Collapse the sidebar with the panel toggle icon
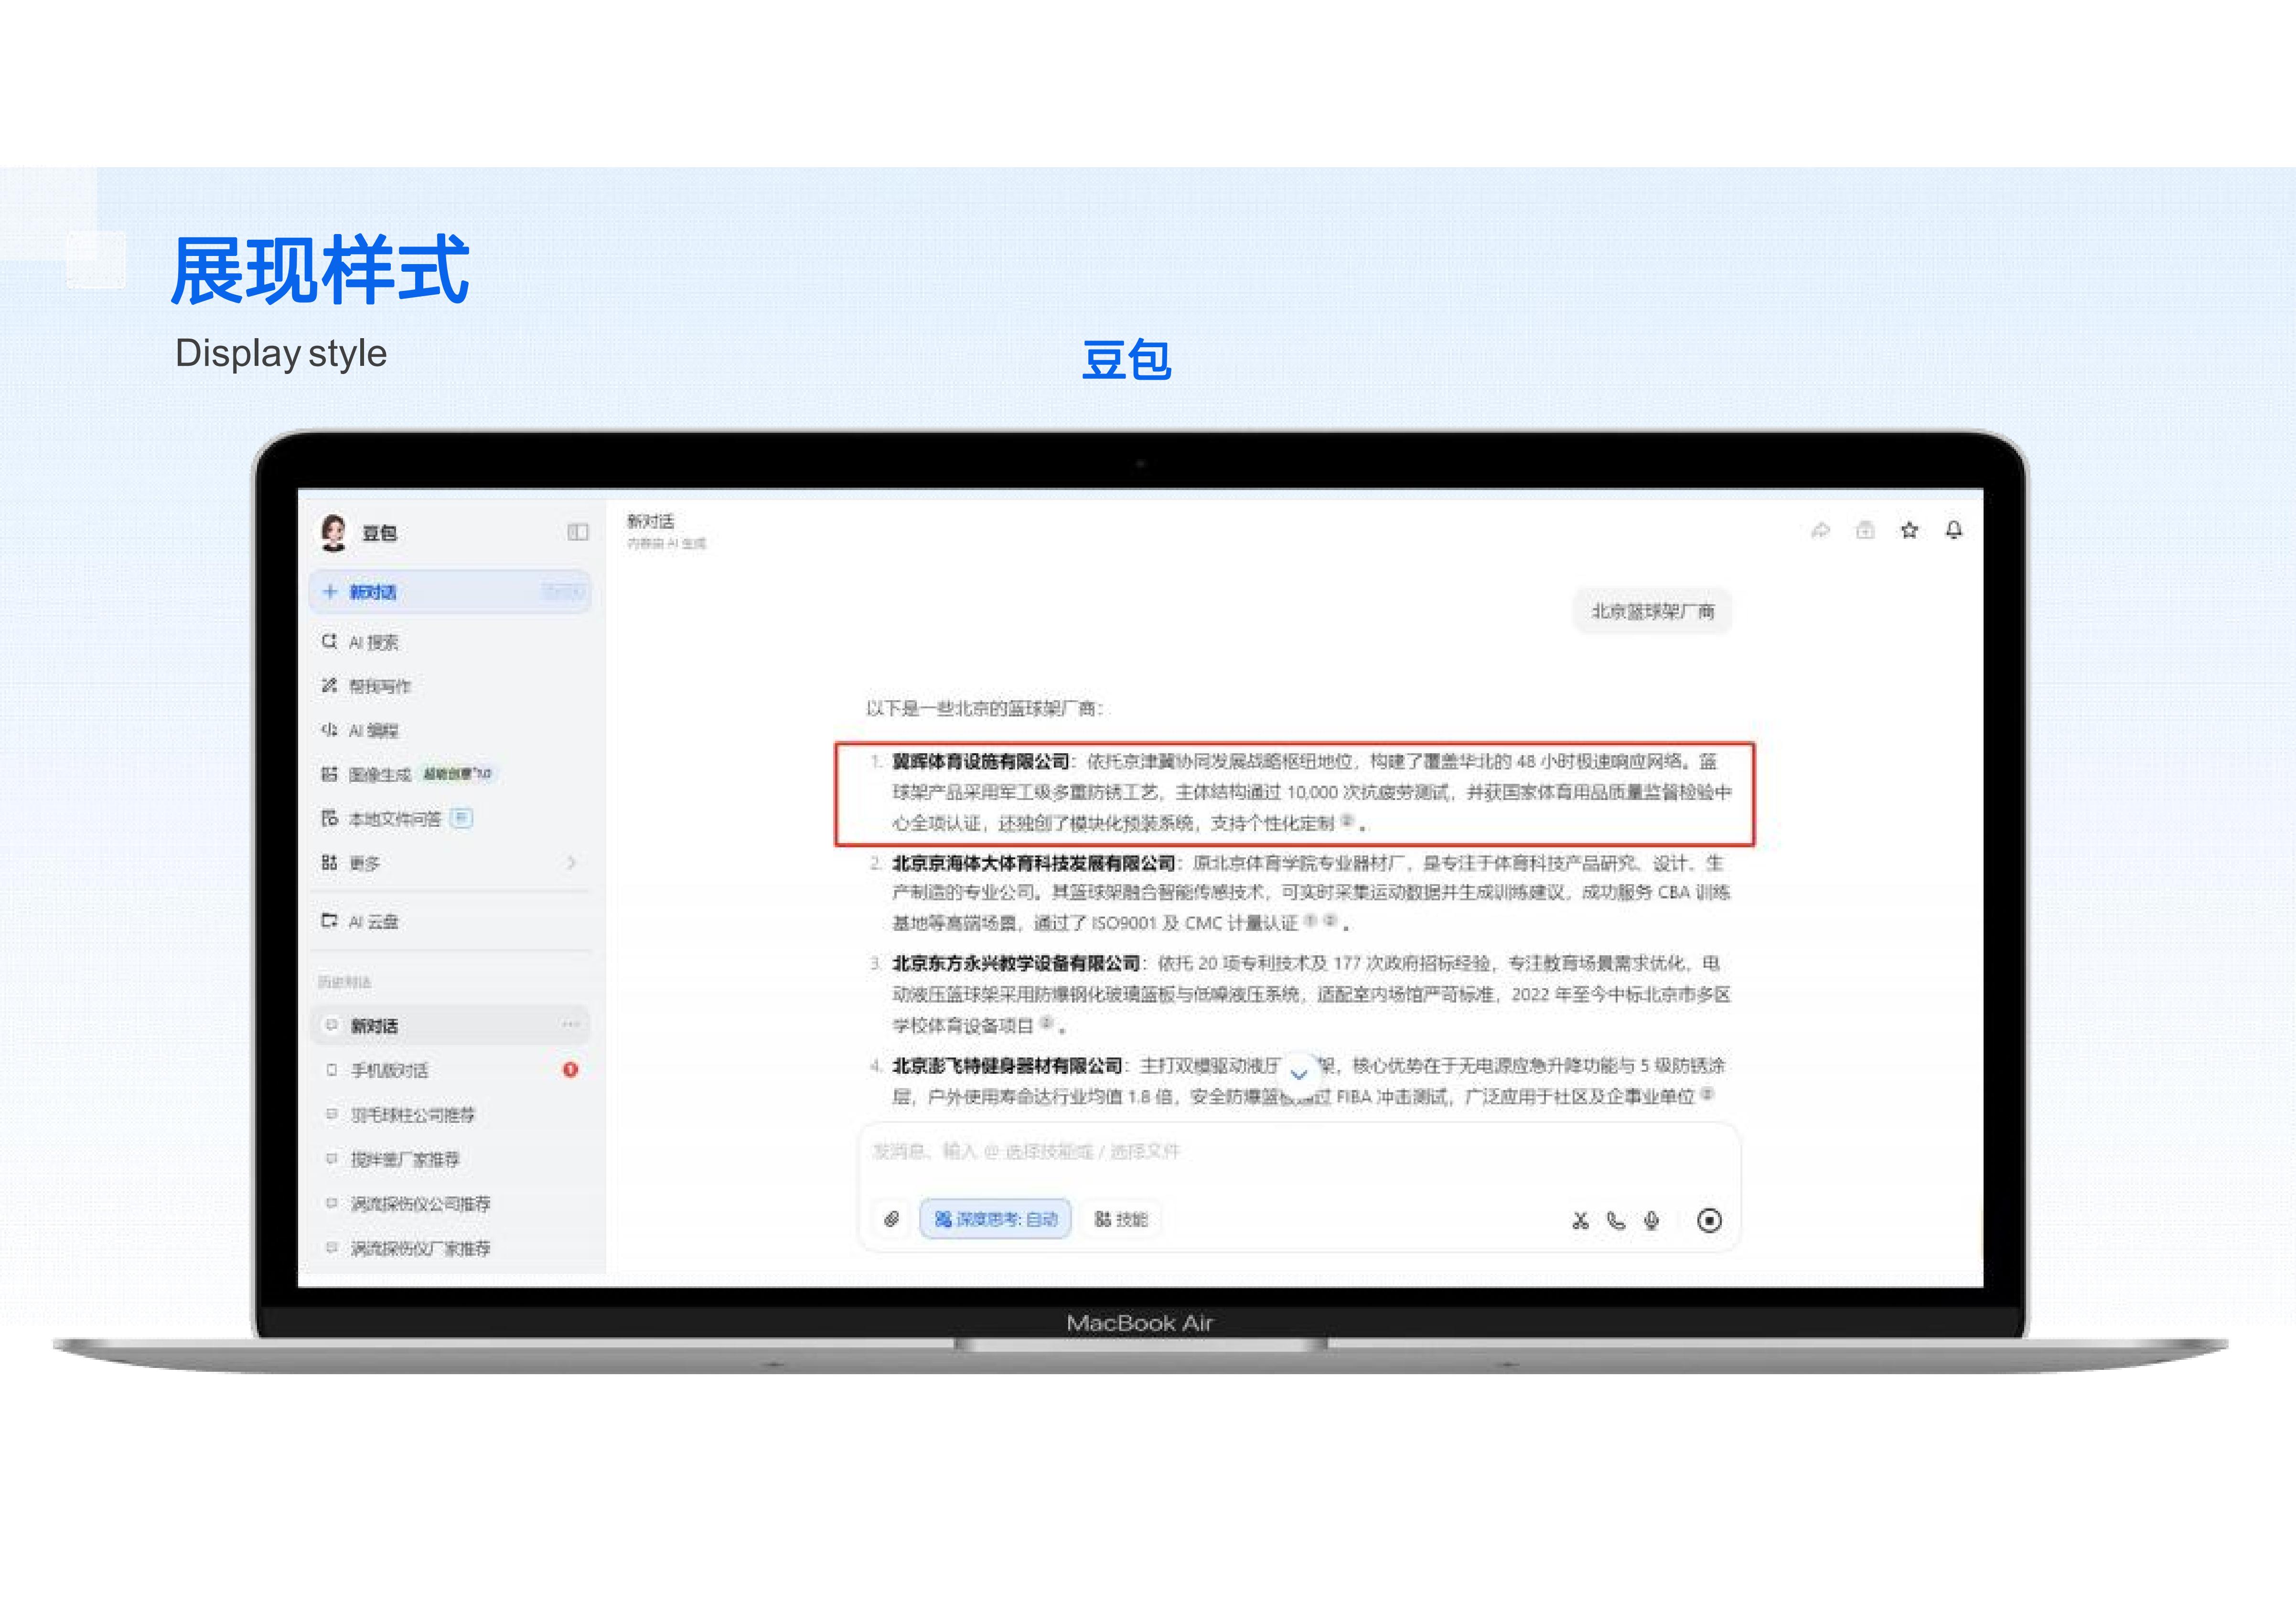Image resolution: width=2296 pixels, height=1623 pixels. coord(577,532)
